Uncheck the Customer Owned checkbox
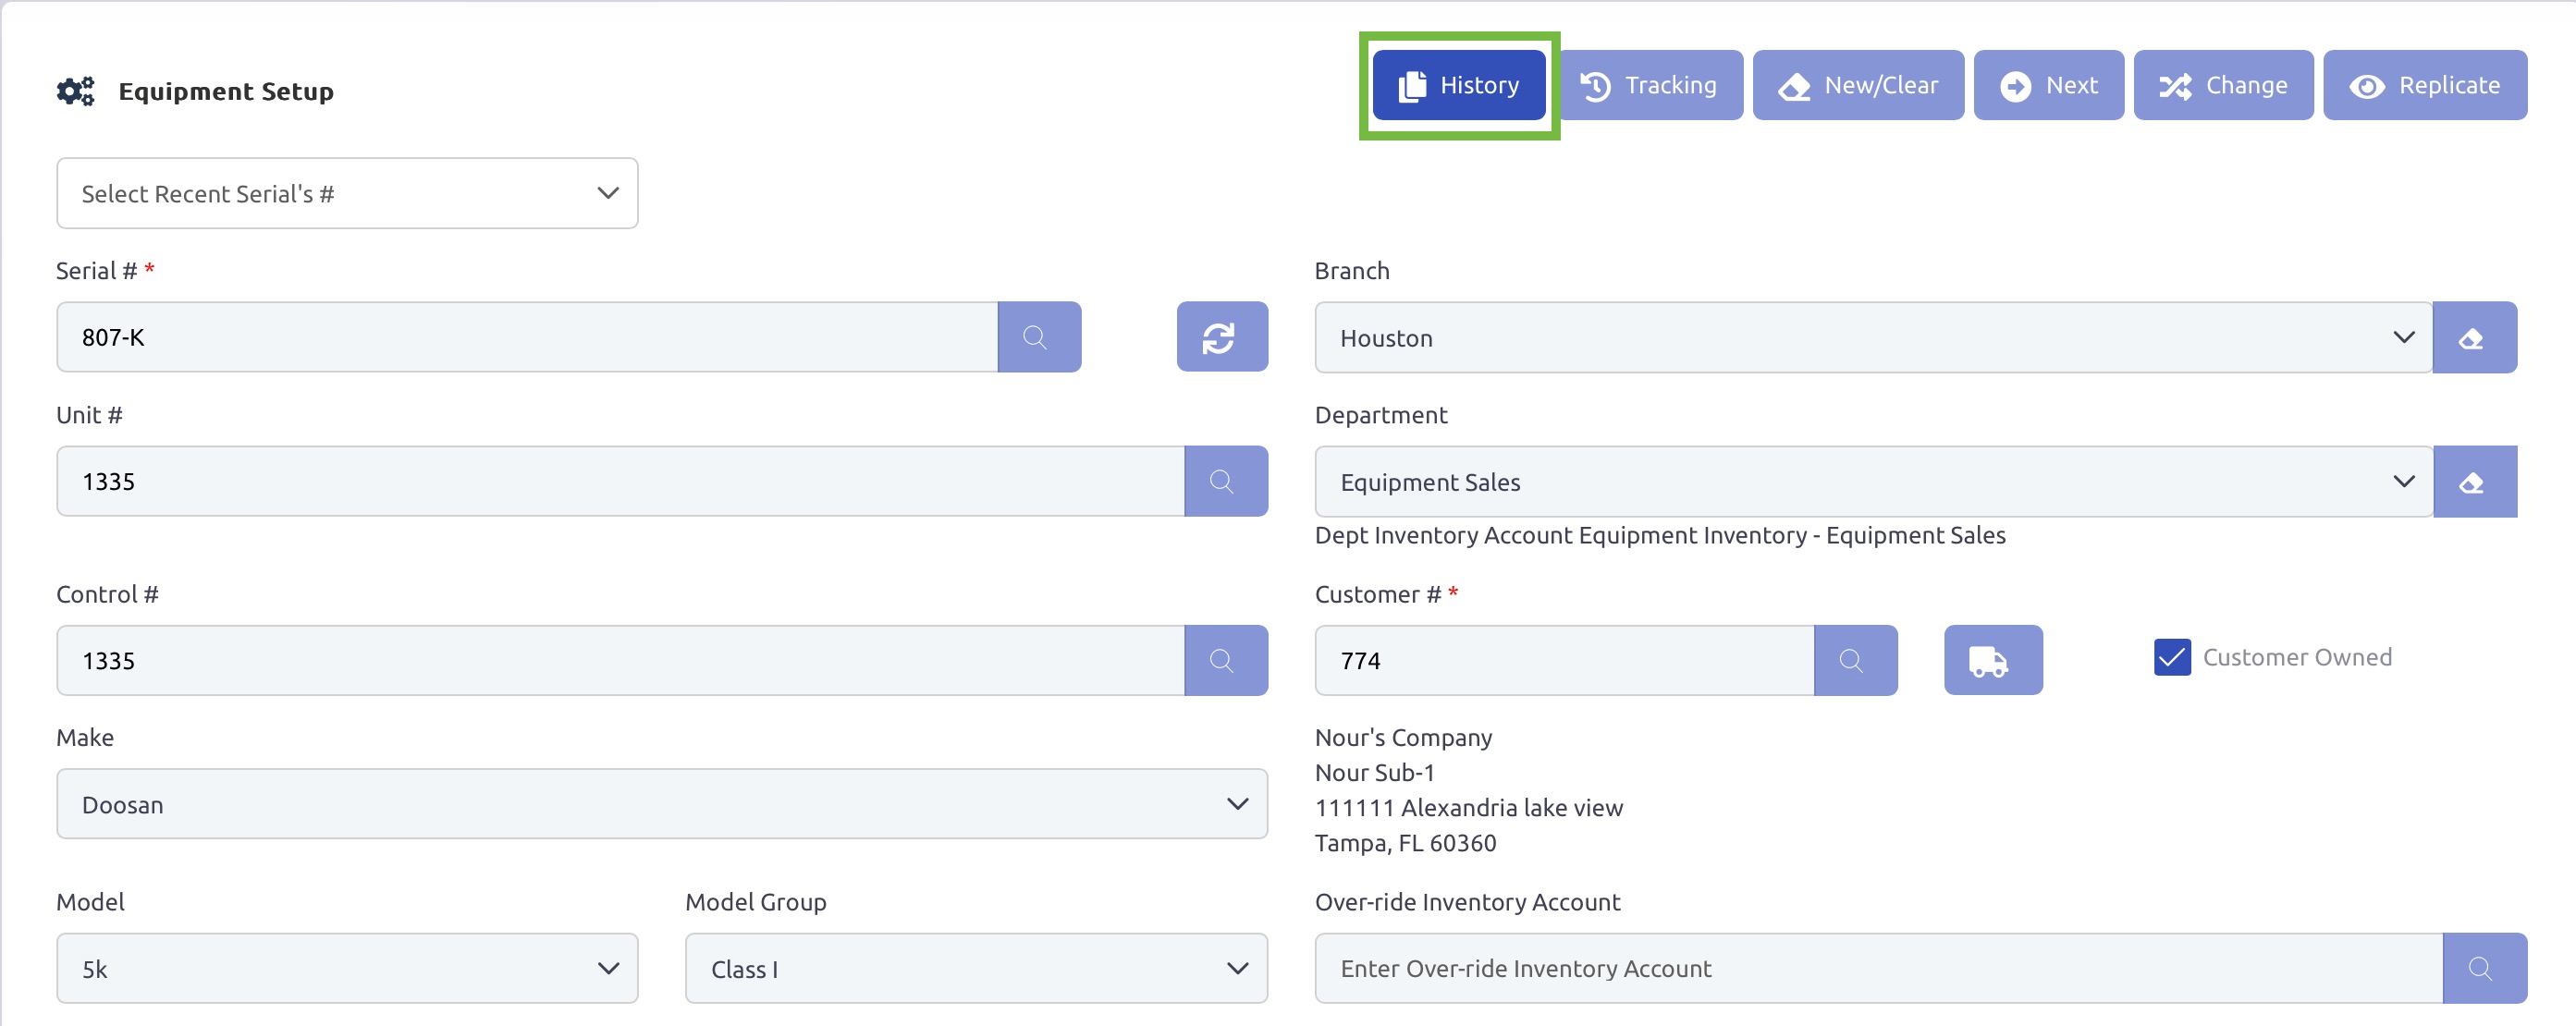This screenshot has height=1026, width=2576. click(2171, 657)
